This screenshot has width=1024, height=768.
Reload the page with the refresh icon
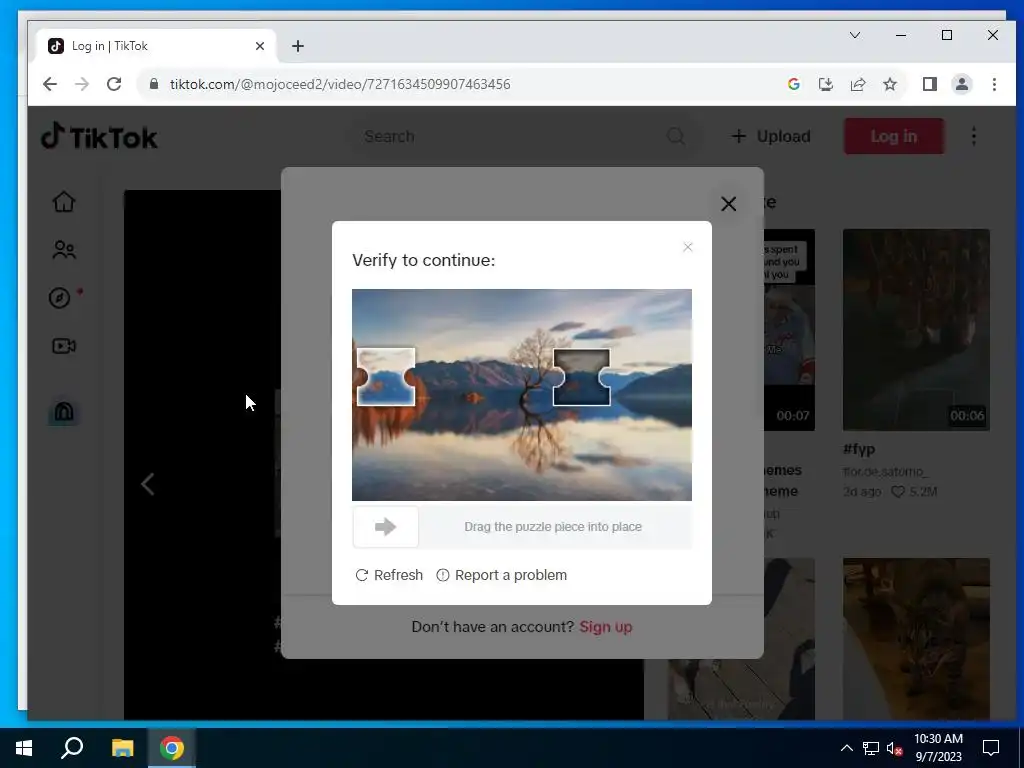tap(114, 84)
